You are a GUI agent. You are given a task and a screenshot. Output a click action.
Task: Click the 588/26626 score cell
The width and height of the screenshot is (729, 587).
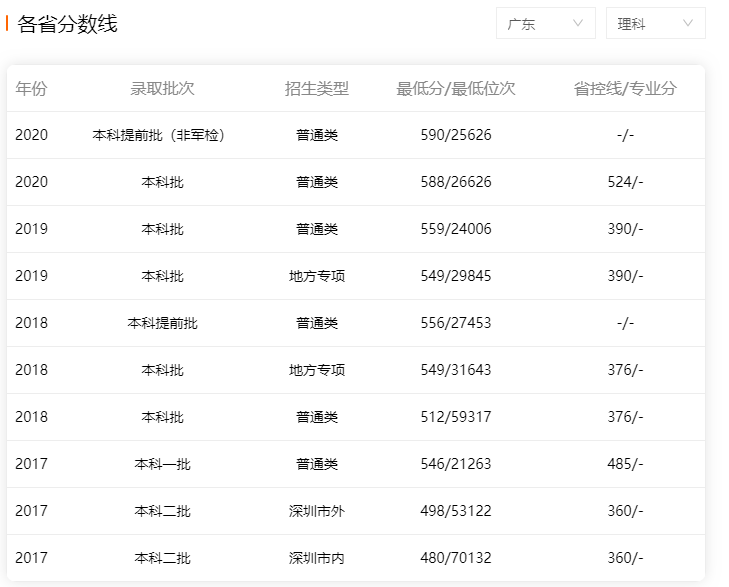coord(456,182)
